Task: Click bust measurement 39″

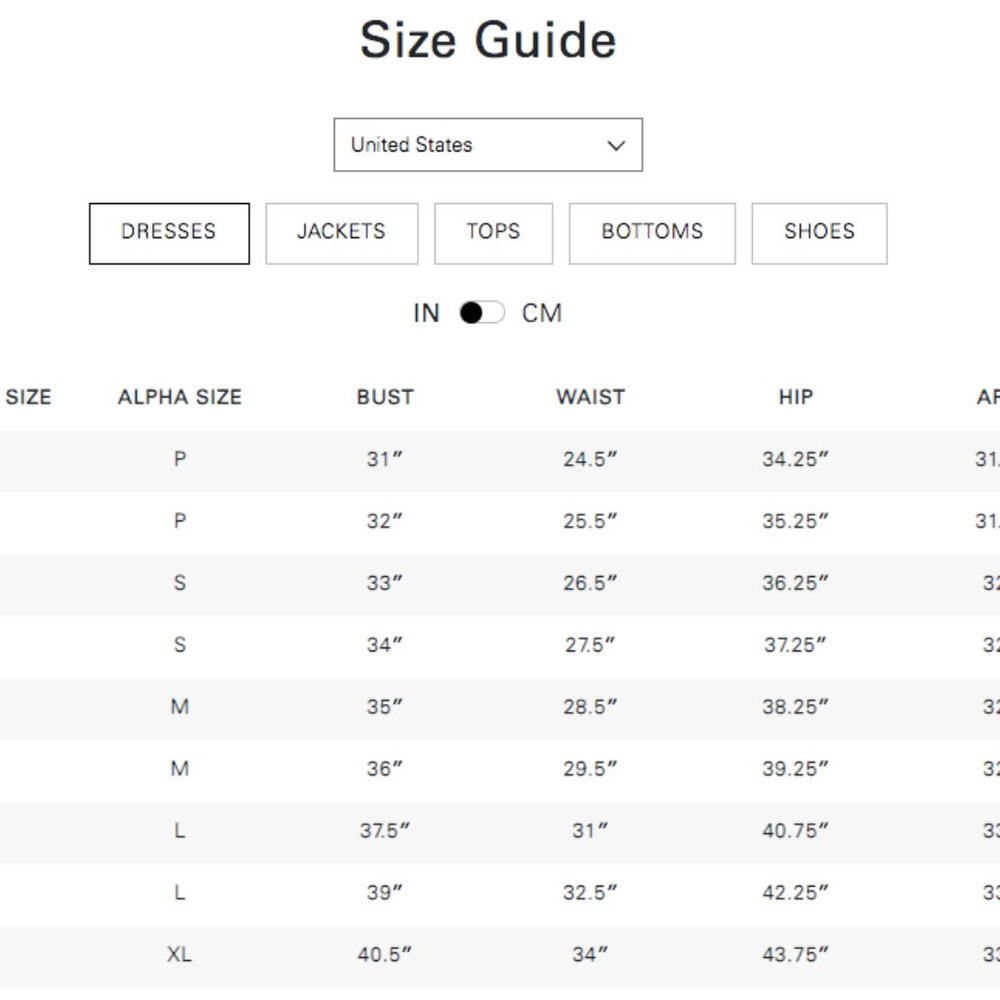Action: tap(385, 892)
